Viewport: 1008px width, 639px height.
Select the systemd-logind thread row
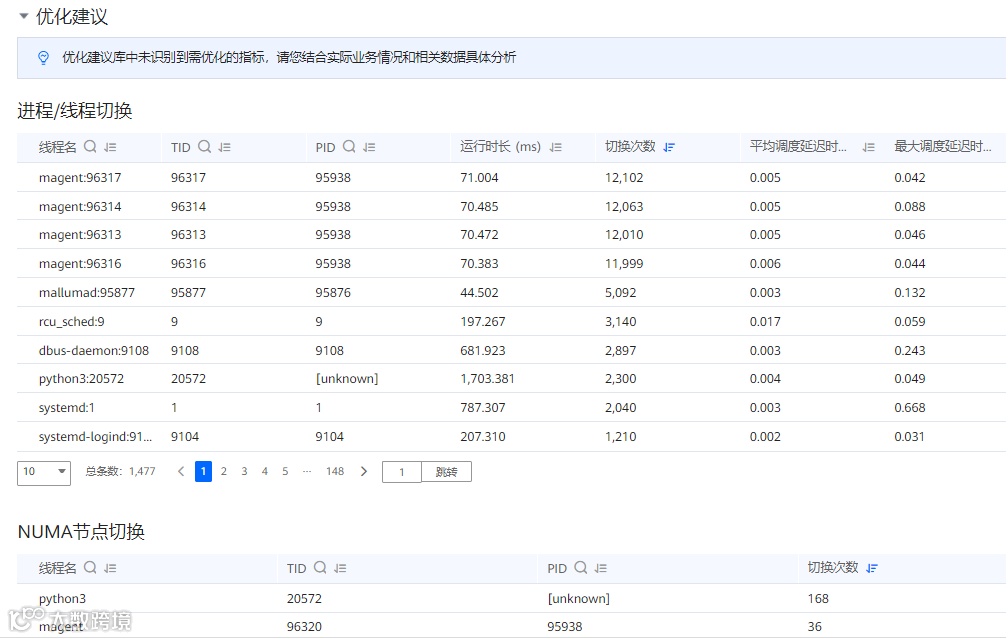coord(511,436)
